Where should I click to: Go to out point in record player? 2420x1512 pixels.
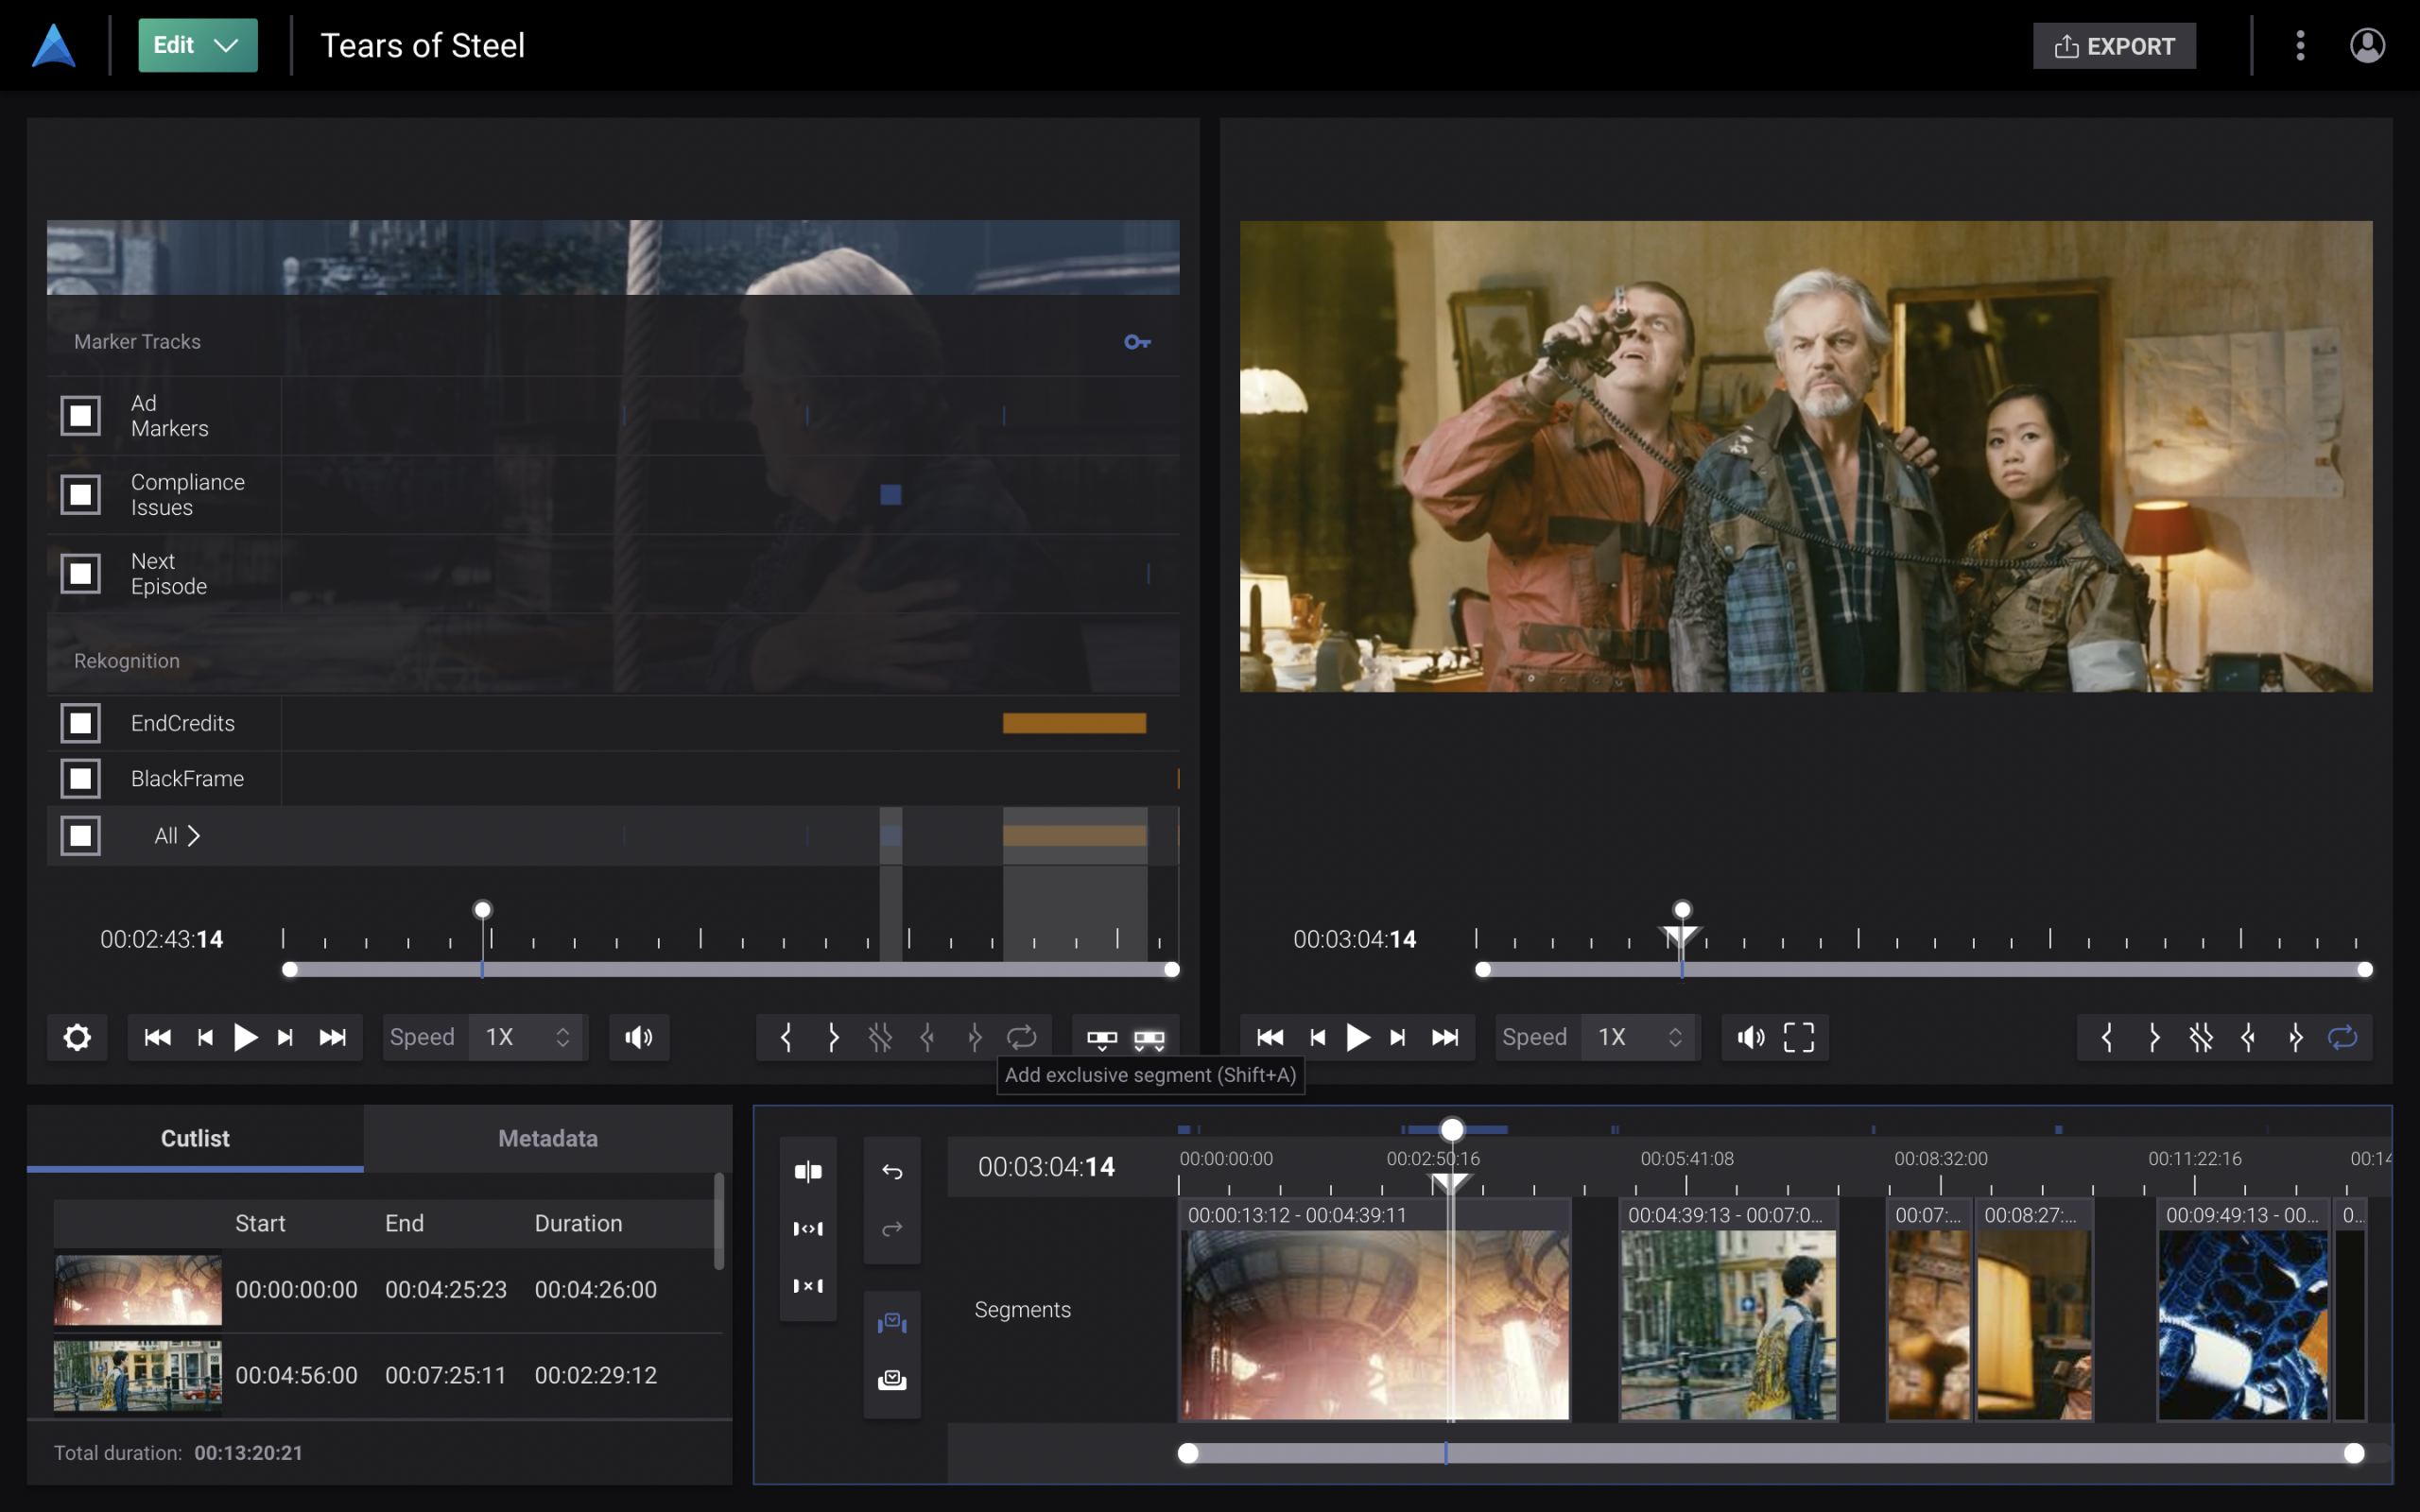[x=2295, y=1037]
